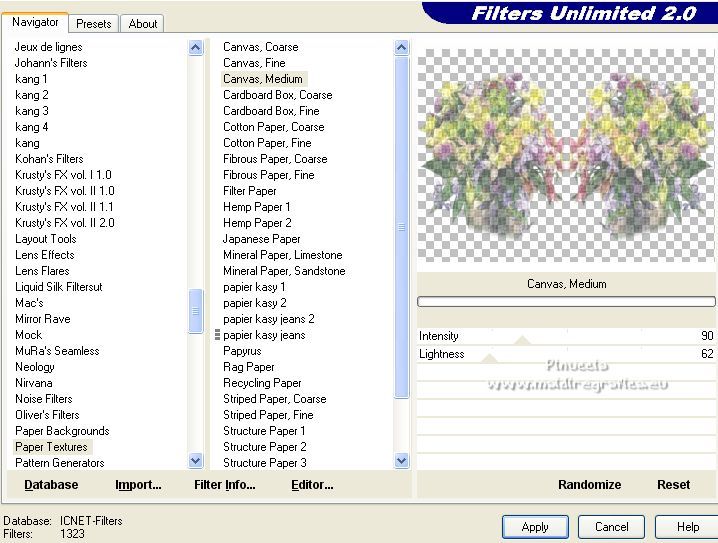The image size is (718, 543).
Task: Choose Cardboard Box, Coarse filter
Action: click(x=277, y=95)
